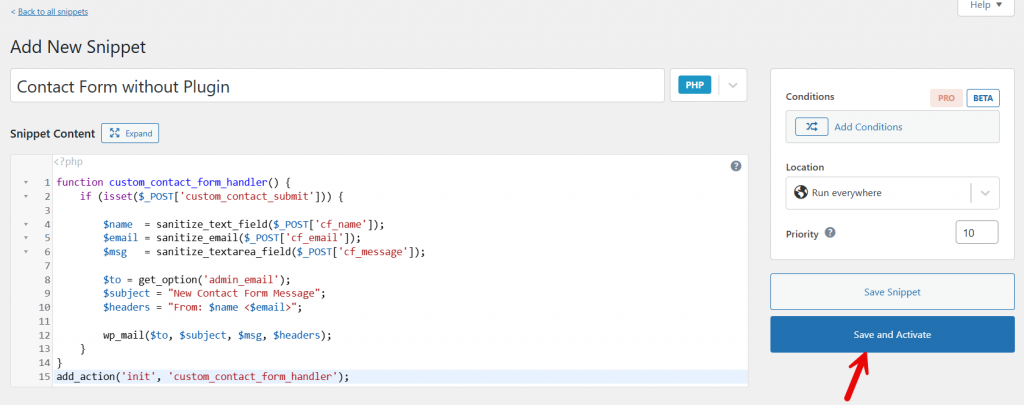Toggle the fold arrow at line 5
The image size is (1024, 405).
(x=25, y=238)
